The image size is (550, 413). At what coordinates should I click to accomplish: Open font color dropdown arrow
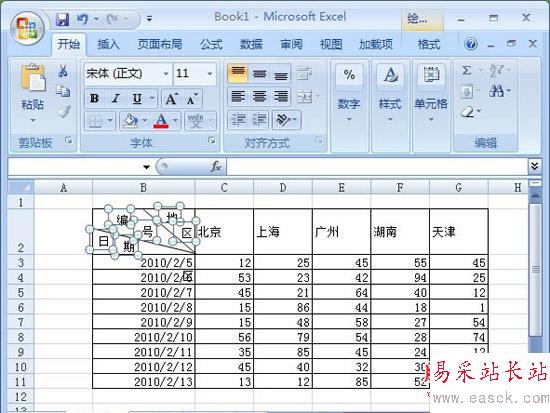click(175, 121)
